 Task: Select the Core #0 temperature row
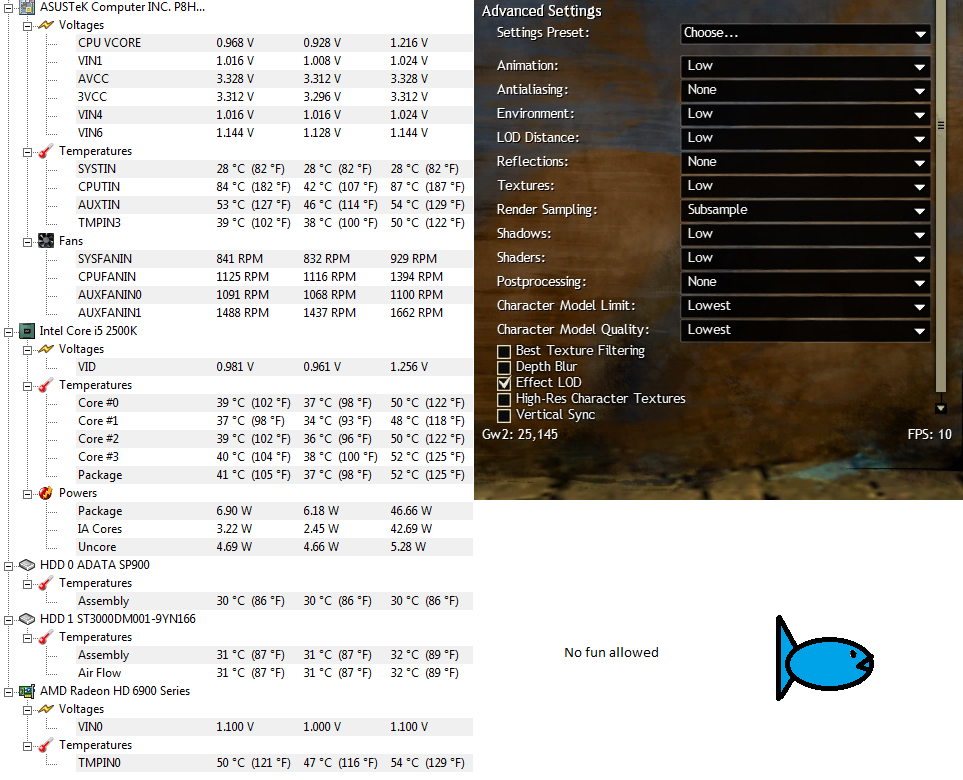[274, 403]
